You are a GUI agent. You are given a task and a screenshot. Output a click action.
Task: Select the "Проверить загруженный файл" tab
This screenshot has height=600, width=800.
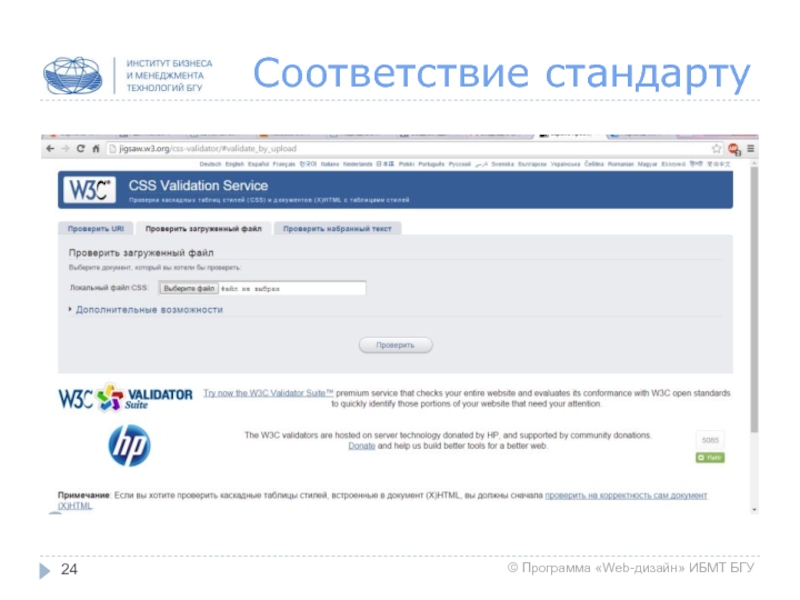tap(203, 229)
